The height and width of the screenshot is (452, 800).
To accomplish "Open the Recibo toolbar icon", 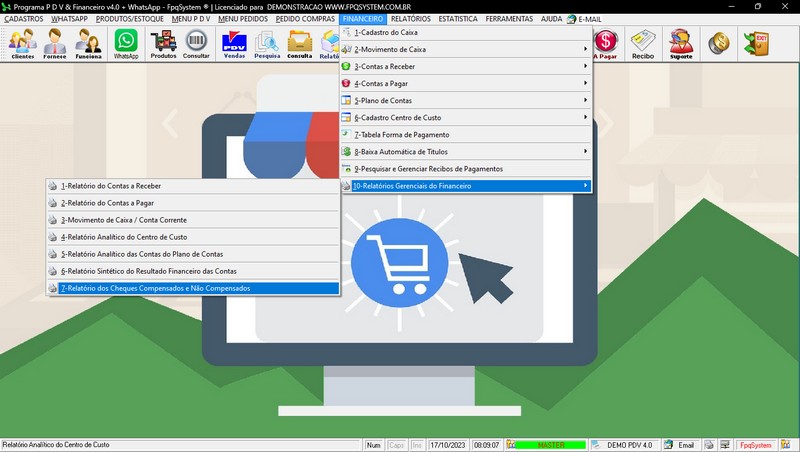I will click(x=643, y=43).
